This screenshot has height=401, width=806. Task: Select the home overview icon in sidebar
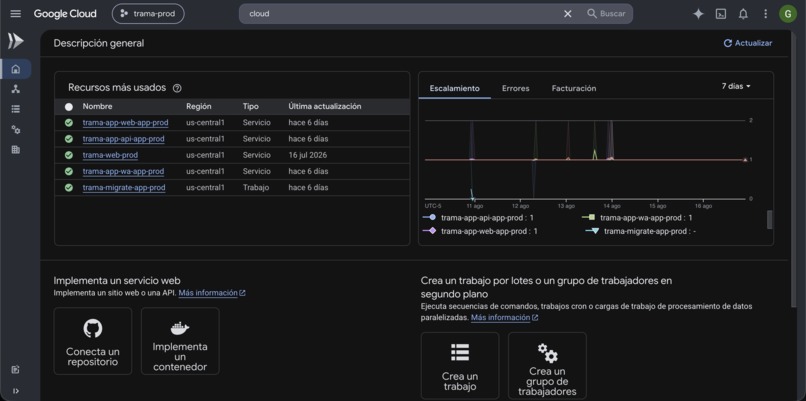pos(15,69)
